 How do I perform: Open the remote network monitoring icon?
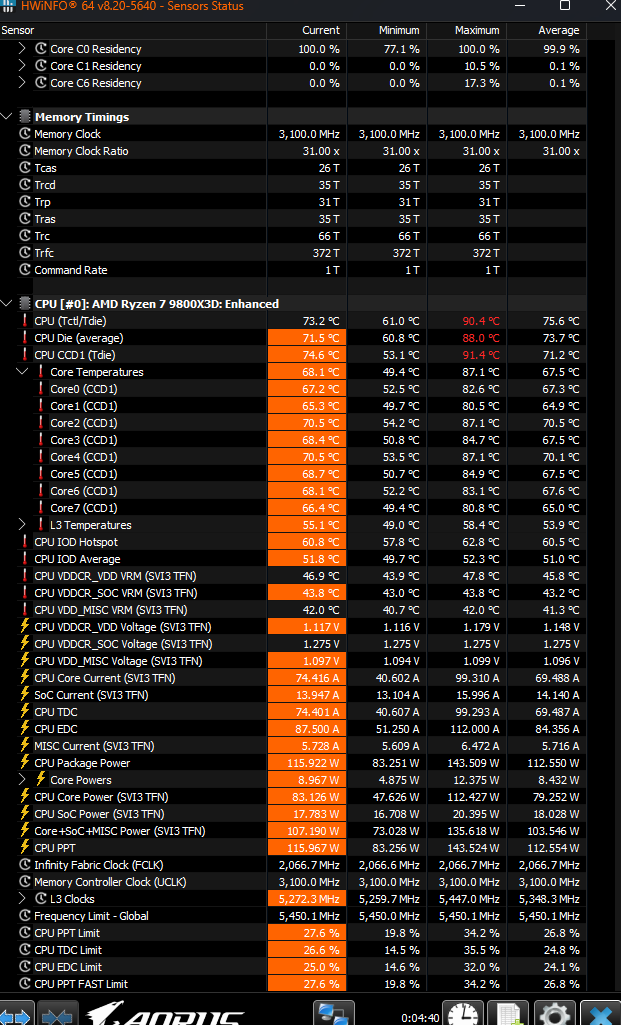tap(332, 1012)
